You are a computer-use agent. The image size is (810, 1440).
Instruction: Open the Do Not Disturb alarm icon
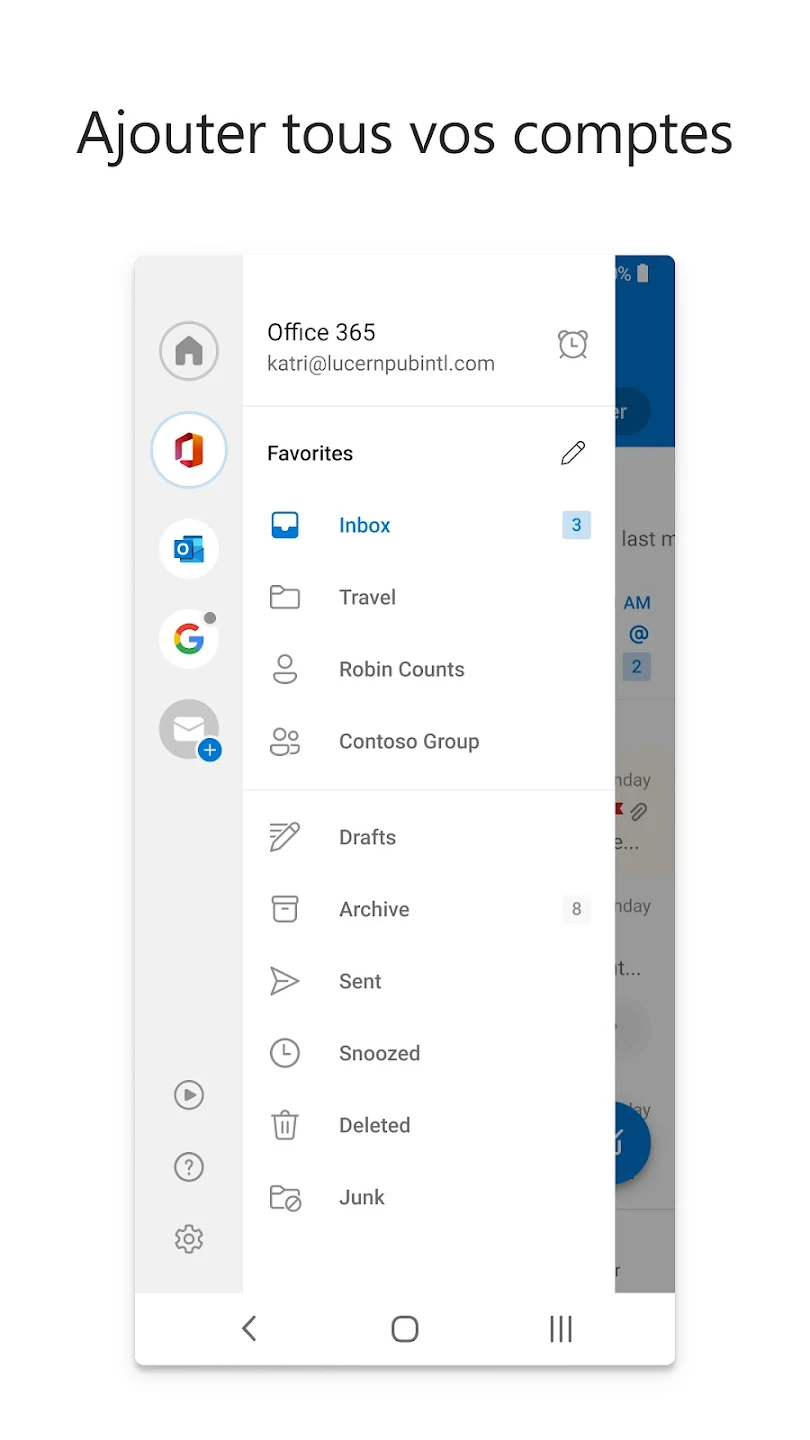pyautogui.click(x=572, y=344)
